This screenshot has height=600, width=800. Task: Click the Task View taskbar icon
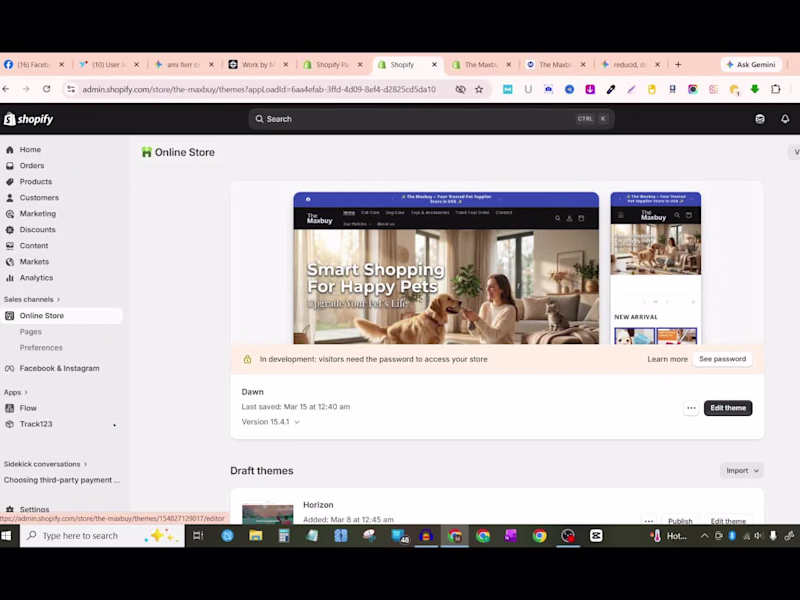[x=198, y=536]
